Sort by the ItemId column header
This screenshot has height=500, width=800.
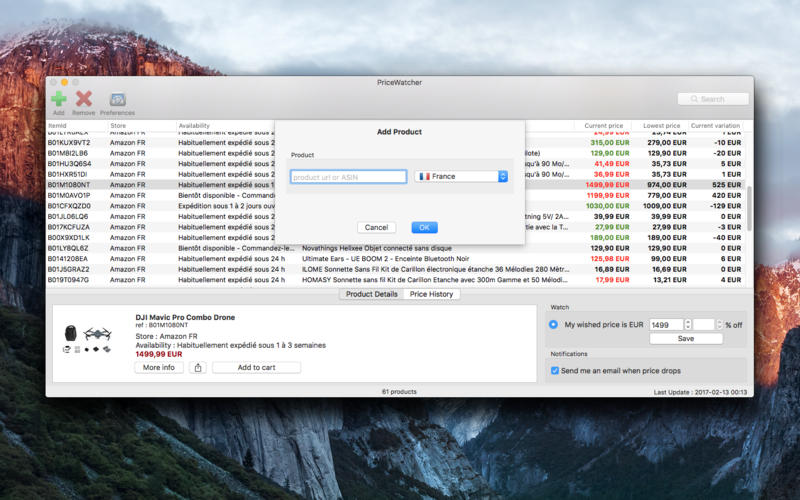point(77,126)
